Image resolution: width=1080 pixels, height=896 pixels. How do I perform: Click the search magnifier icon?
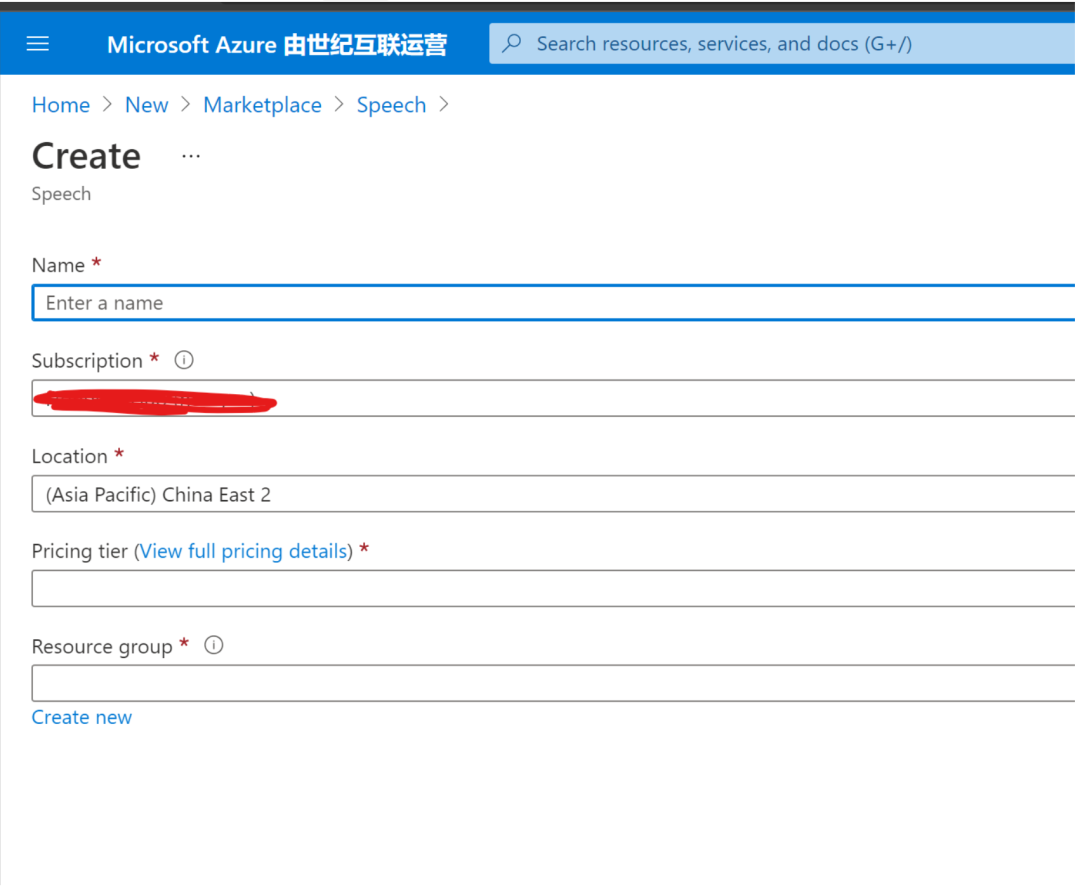(x=511, y=43)
